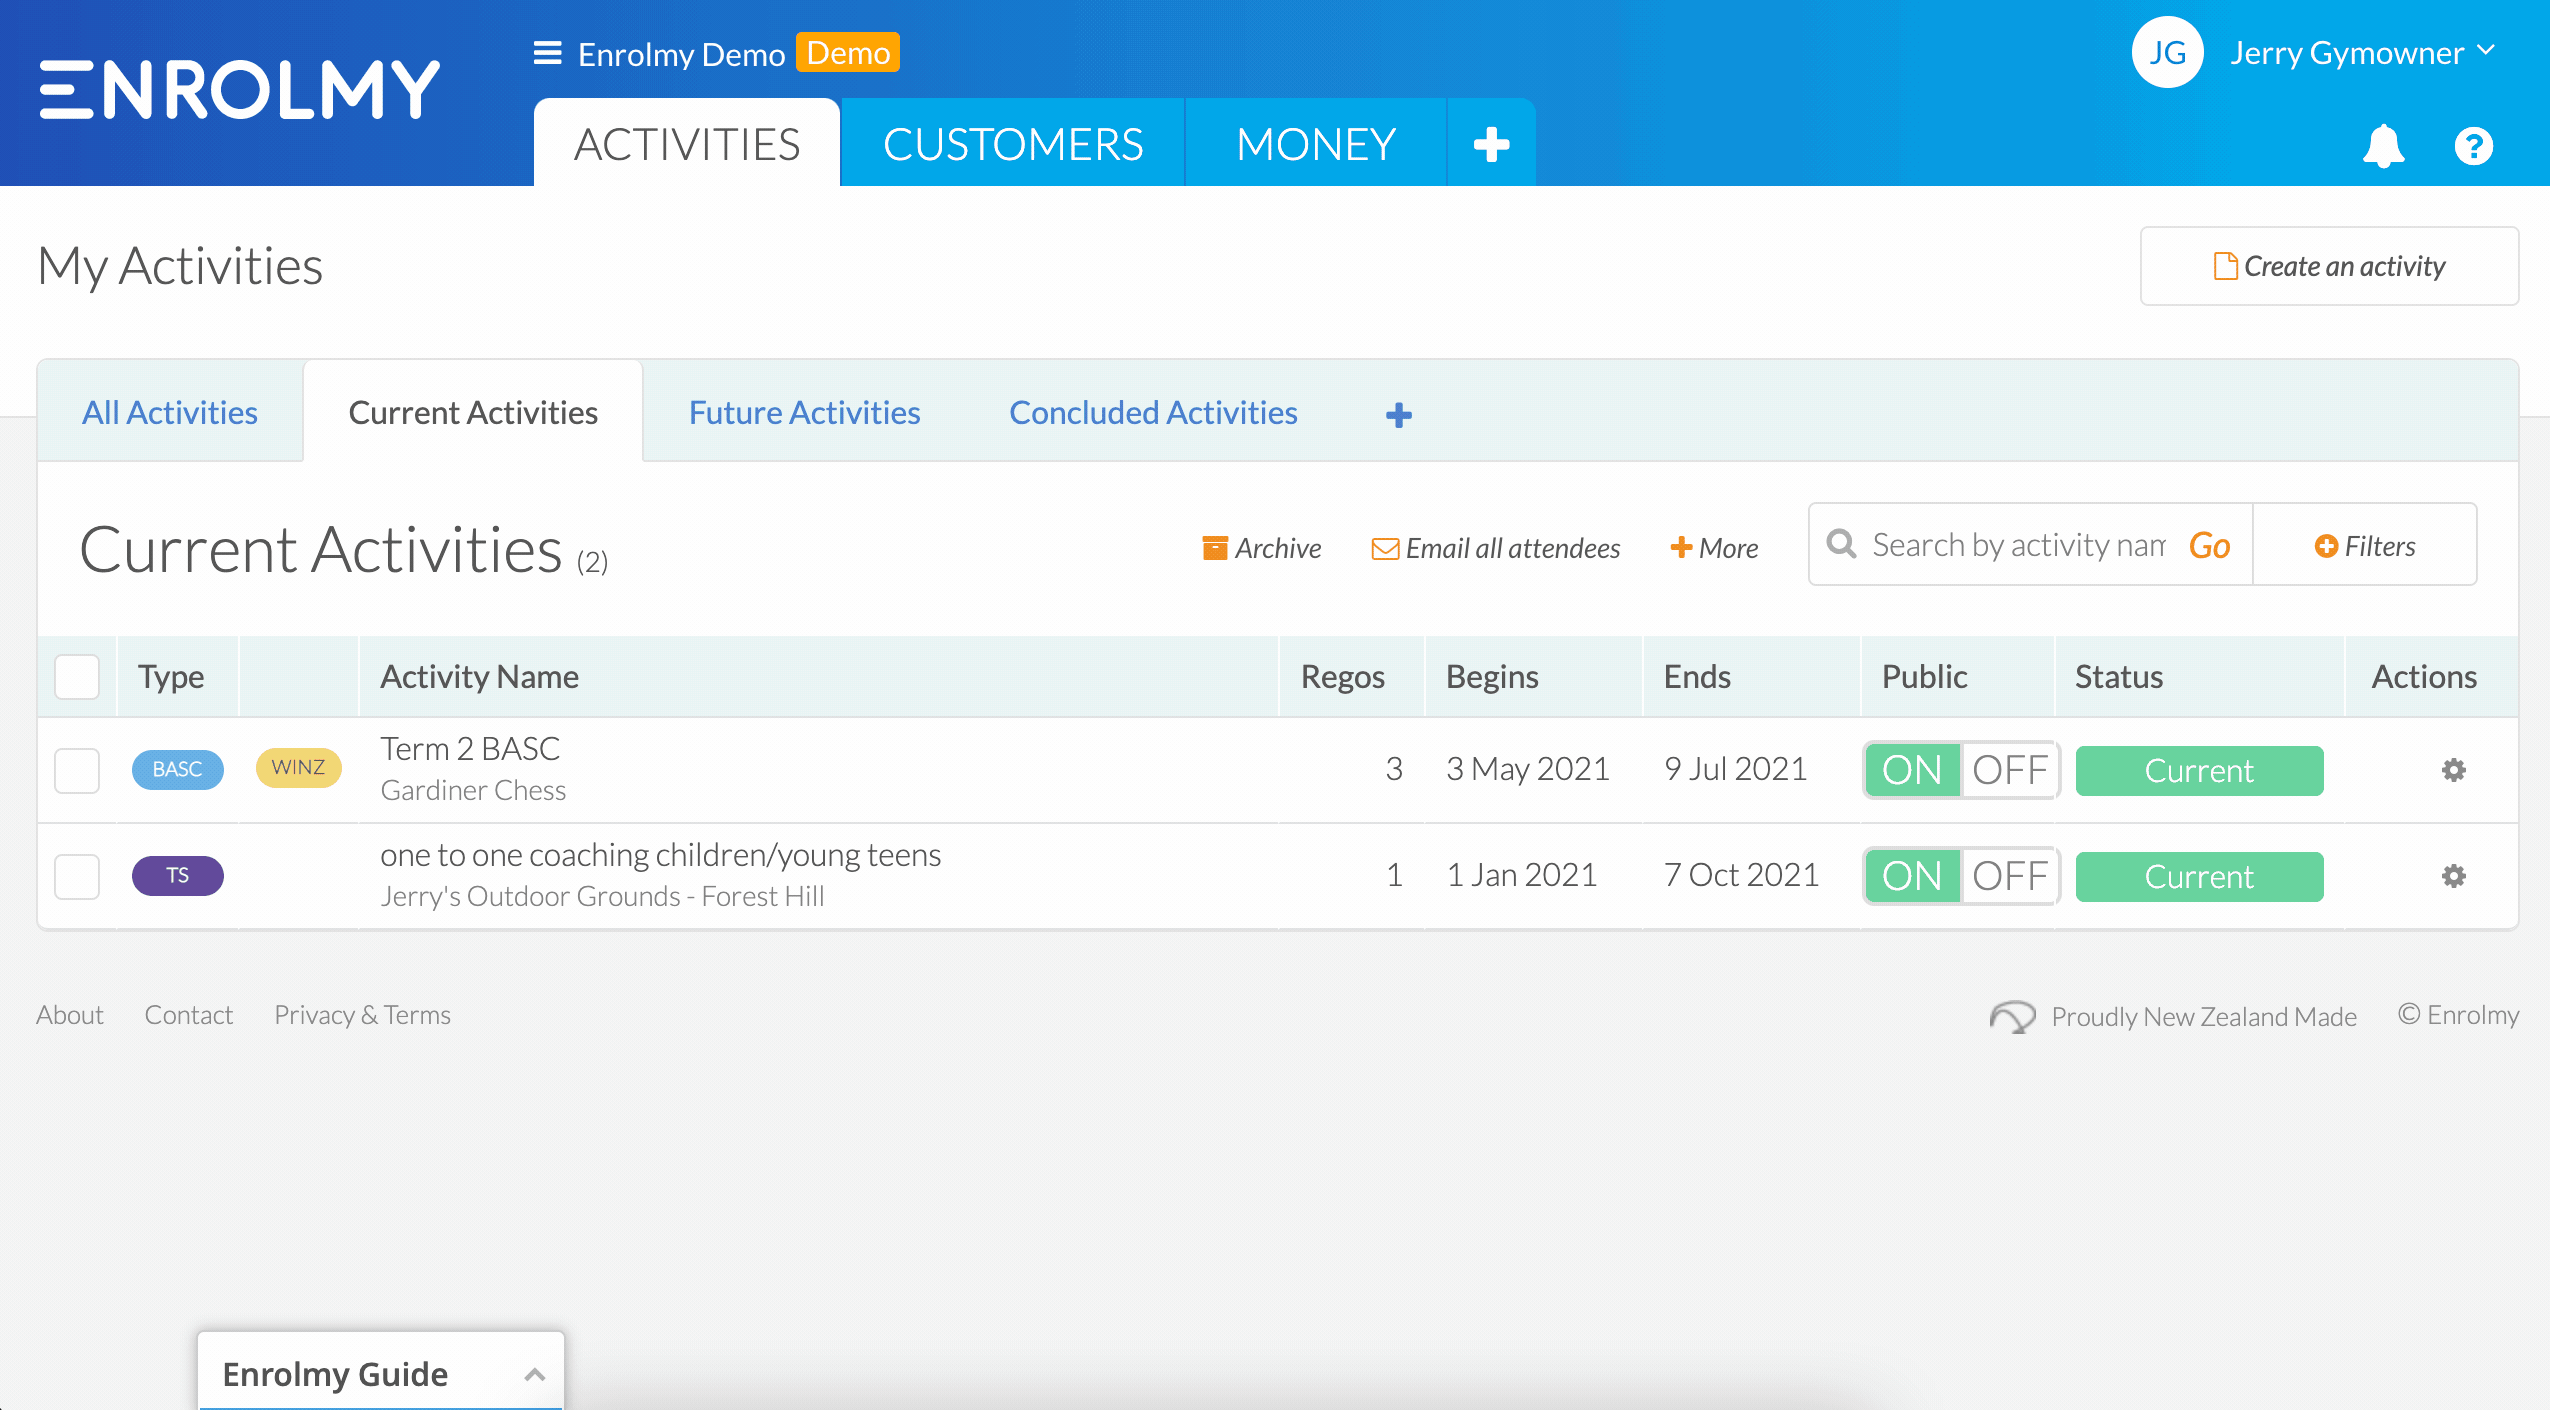This screenshot has height=1410, width=2550.
Task: Go to the MONEY main tab
Action: point(1316,144)
